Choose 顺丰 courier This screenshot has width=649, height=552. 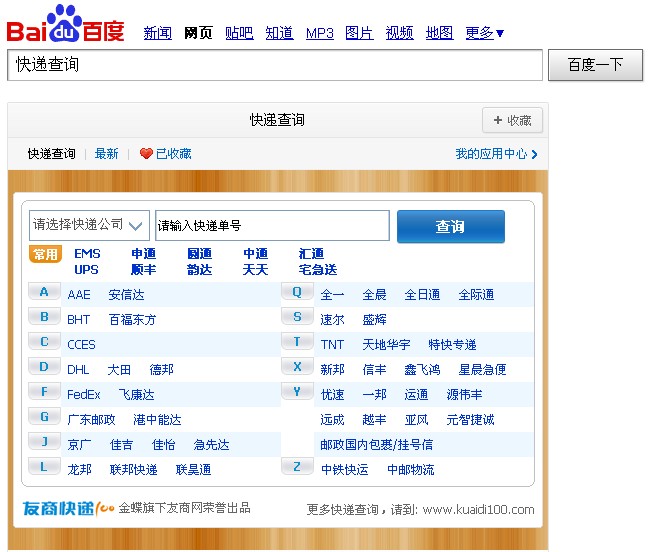(143, 270)
